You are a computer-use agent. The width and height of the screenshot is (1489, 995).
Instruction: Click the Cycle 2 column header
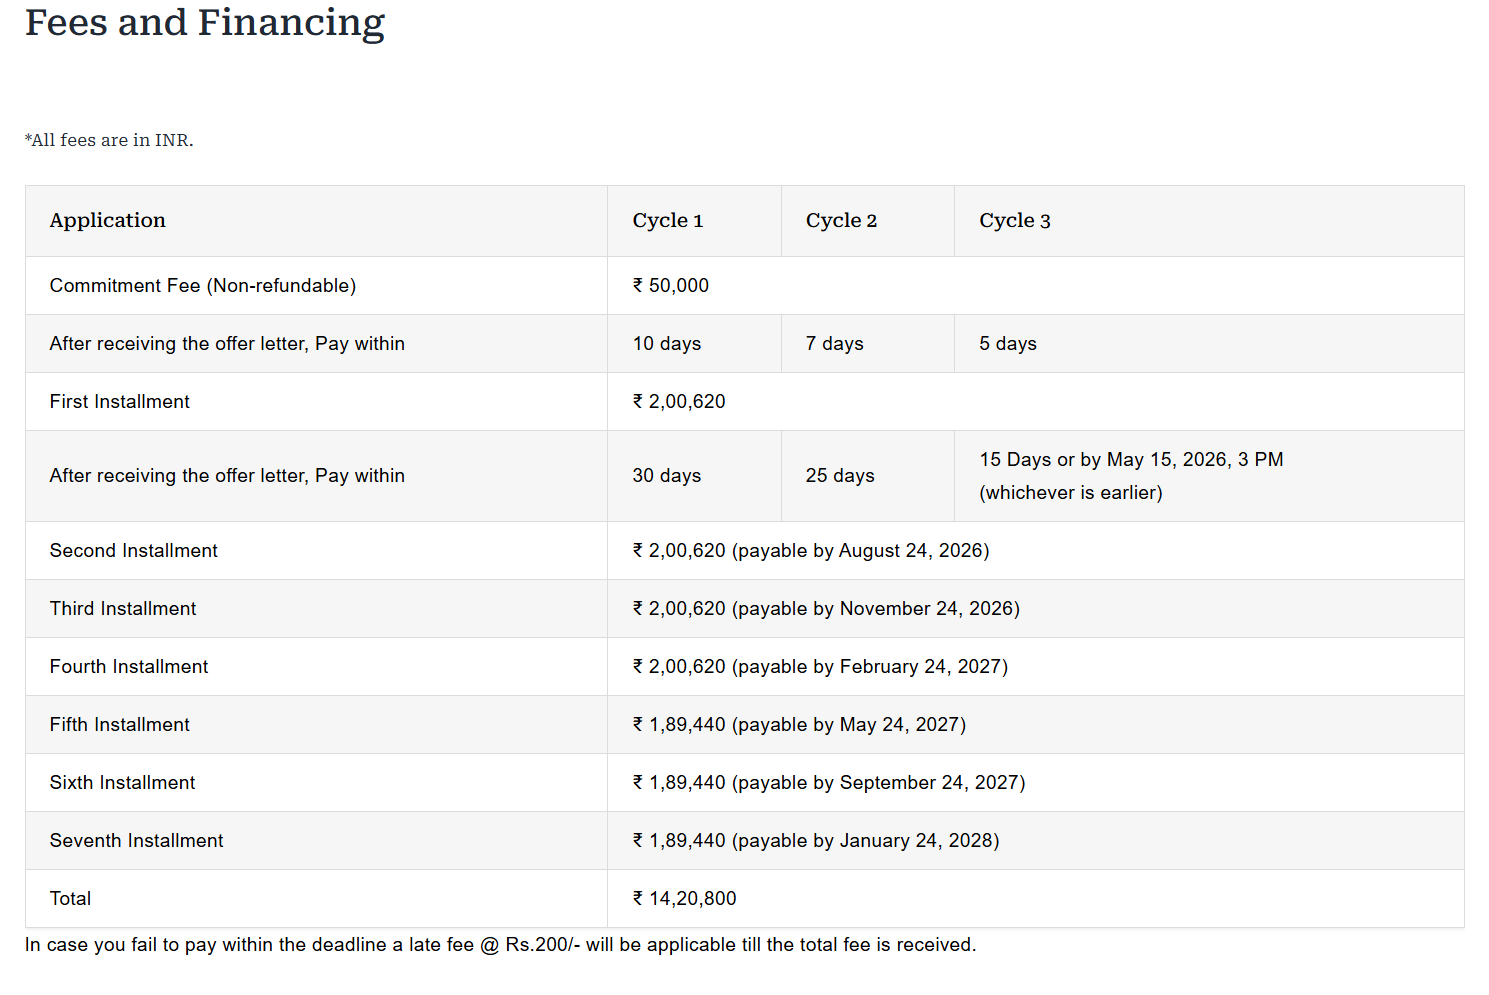(x=841, y=221)
